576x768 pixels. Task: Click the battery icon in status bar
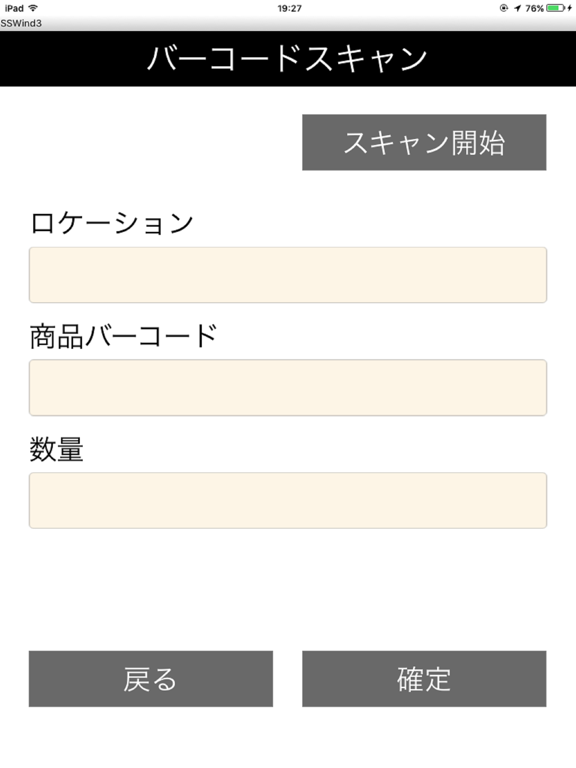coord(555,8)
